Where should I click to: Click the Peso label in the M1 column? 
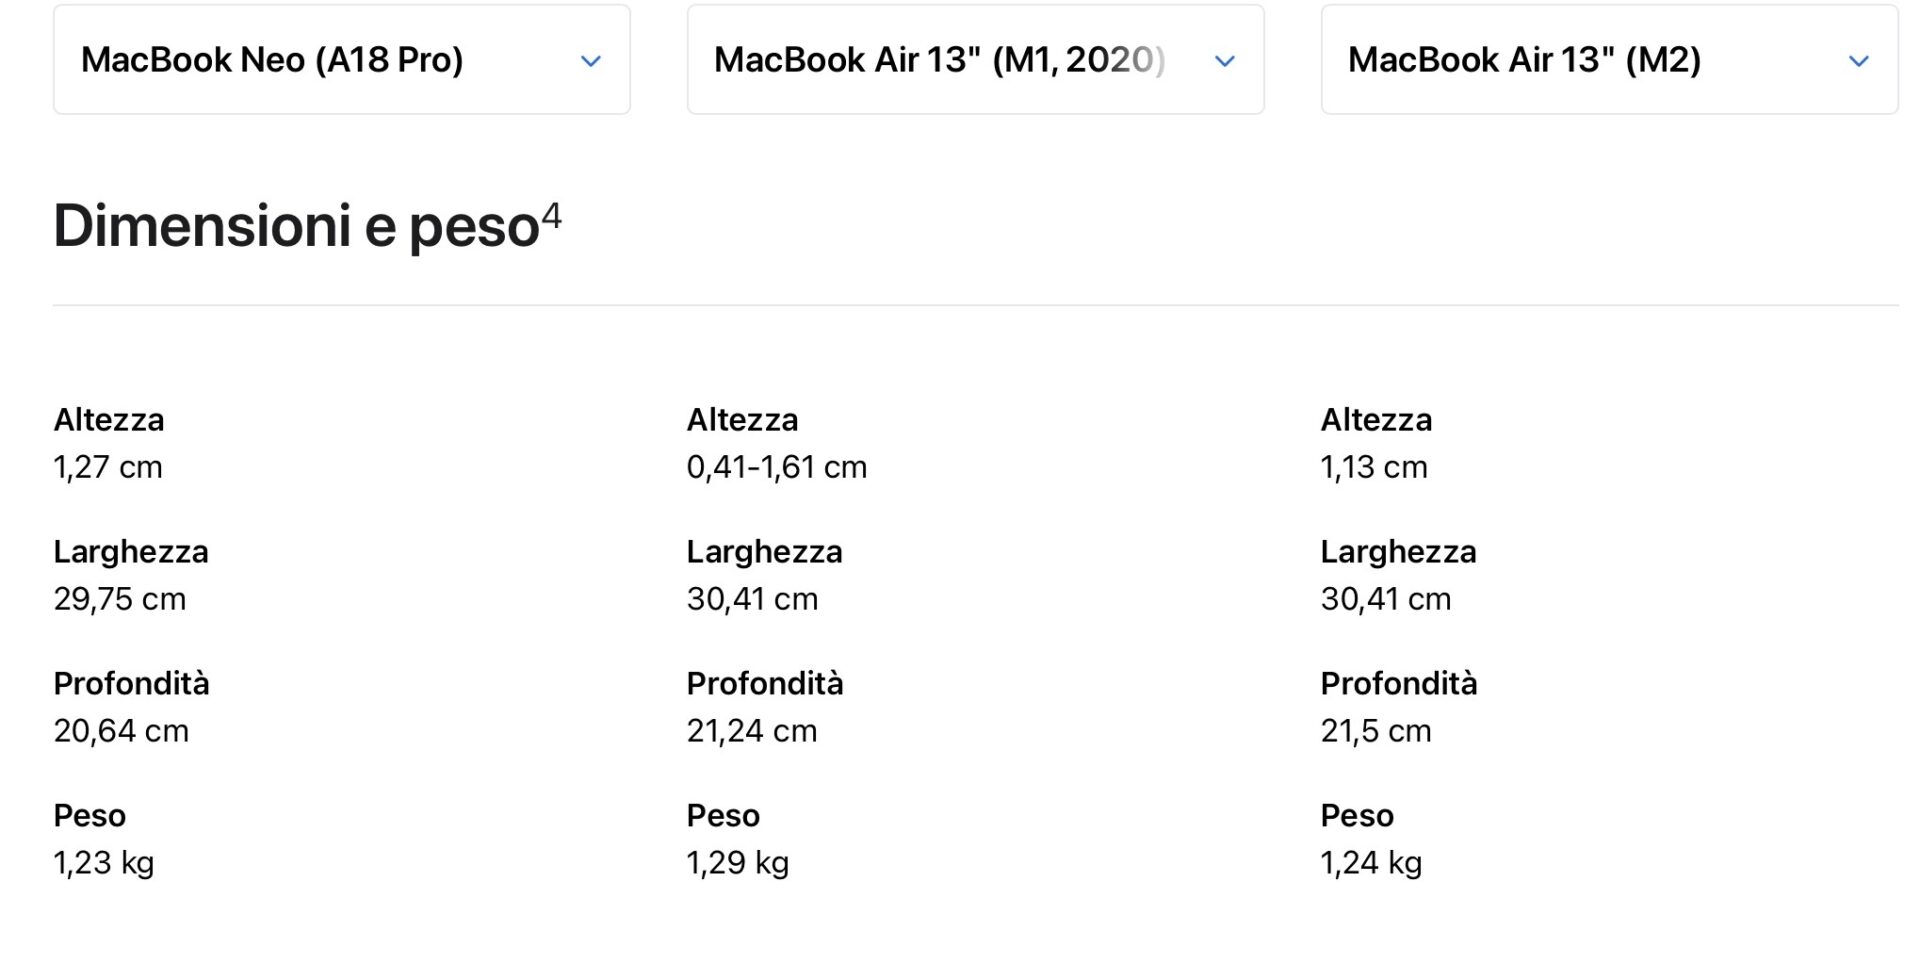click(723, 816)
